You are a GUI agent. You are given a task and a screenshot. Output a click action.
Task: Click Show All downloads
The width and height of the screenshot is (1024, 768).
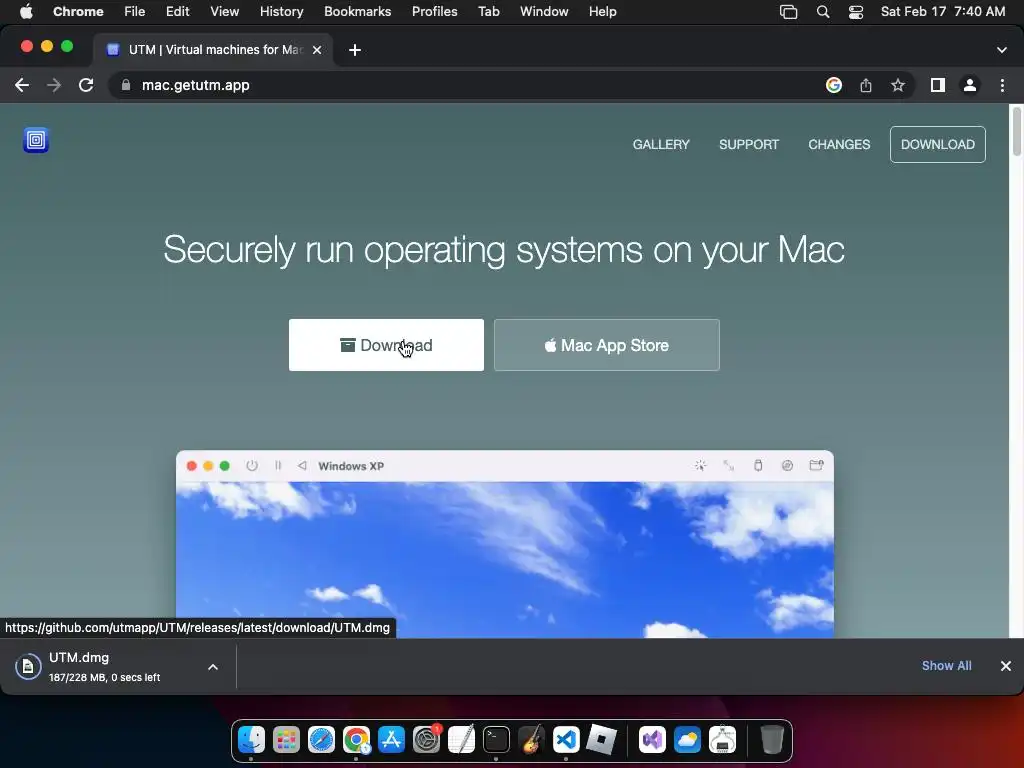point(946,665)
